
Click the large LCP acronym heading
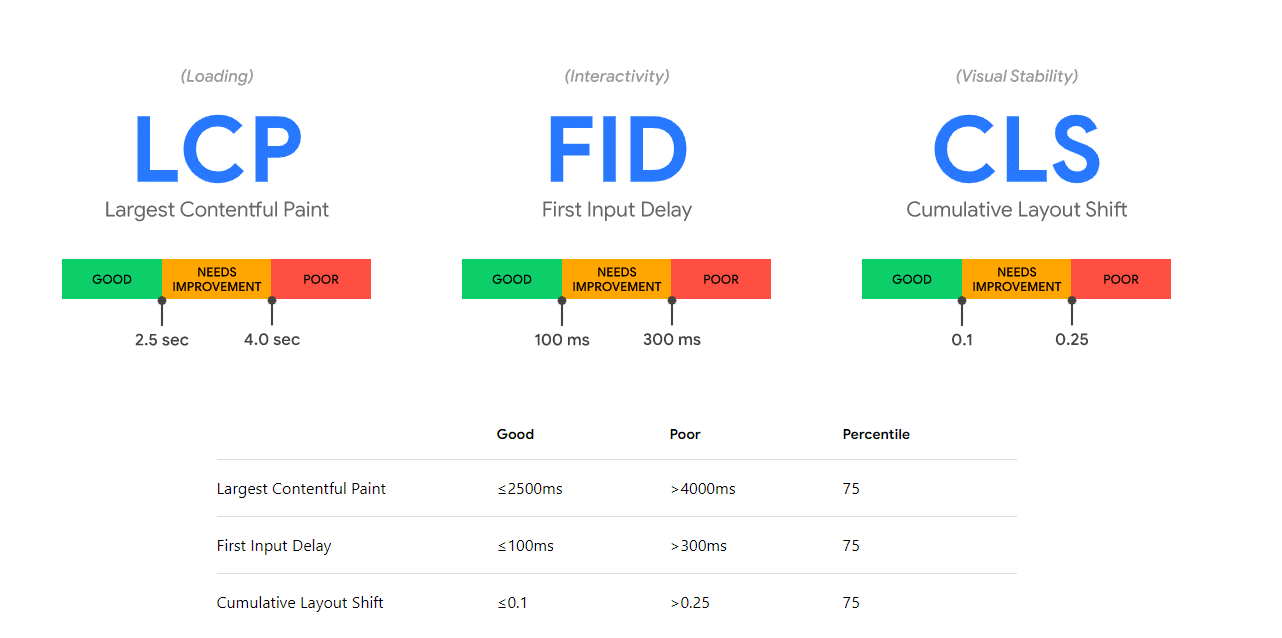[x=217, y=149]
